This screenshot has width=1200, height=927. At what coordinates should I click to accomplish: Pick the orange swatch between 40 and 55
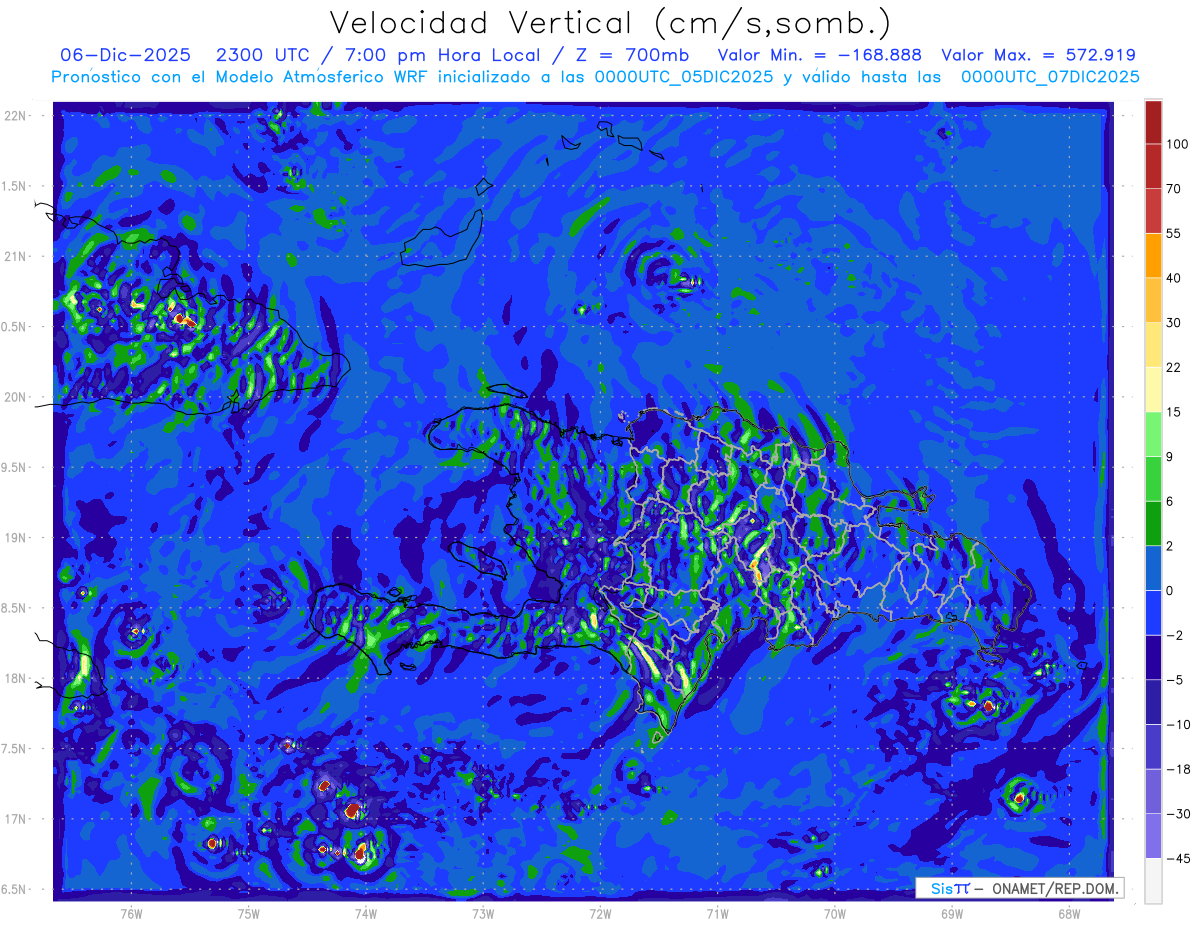[1154, 255]
